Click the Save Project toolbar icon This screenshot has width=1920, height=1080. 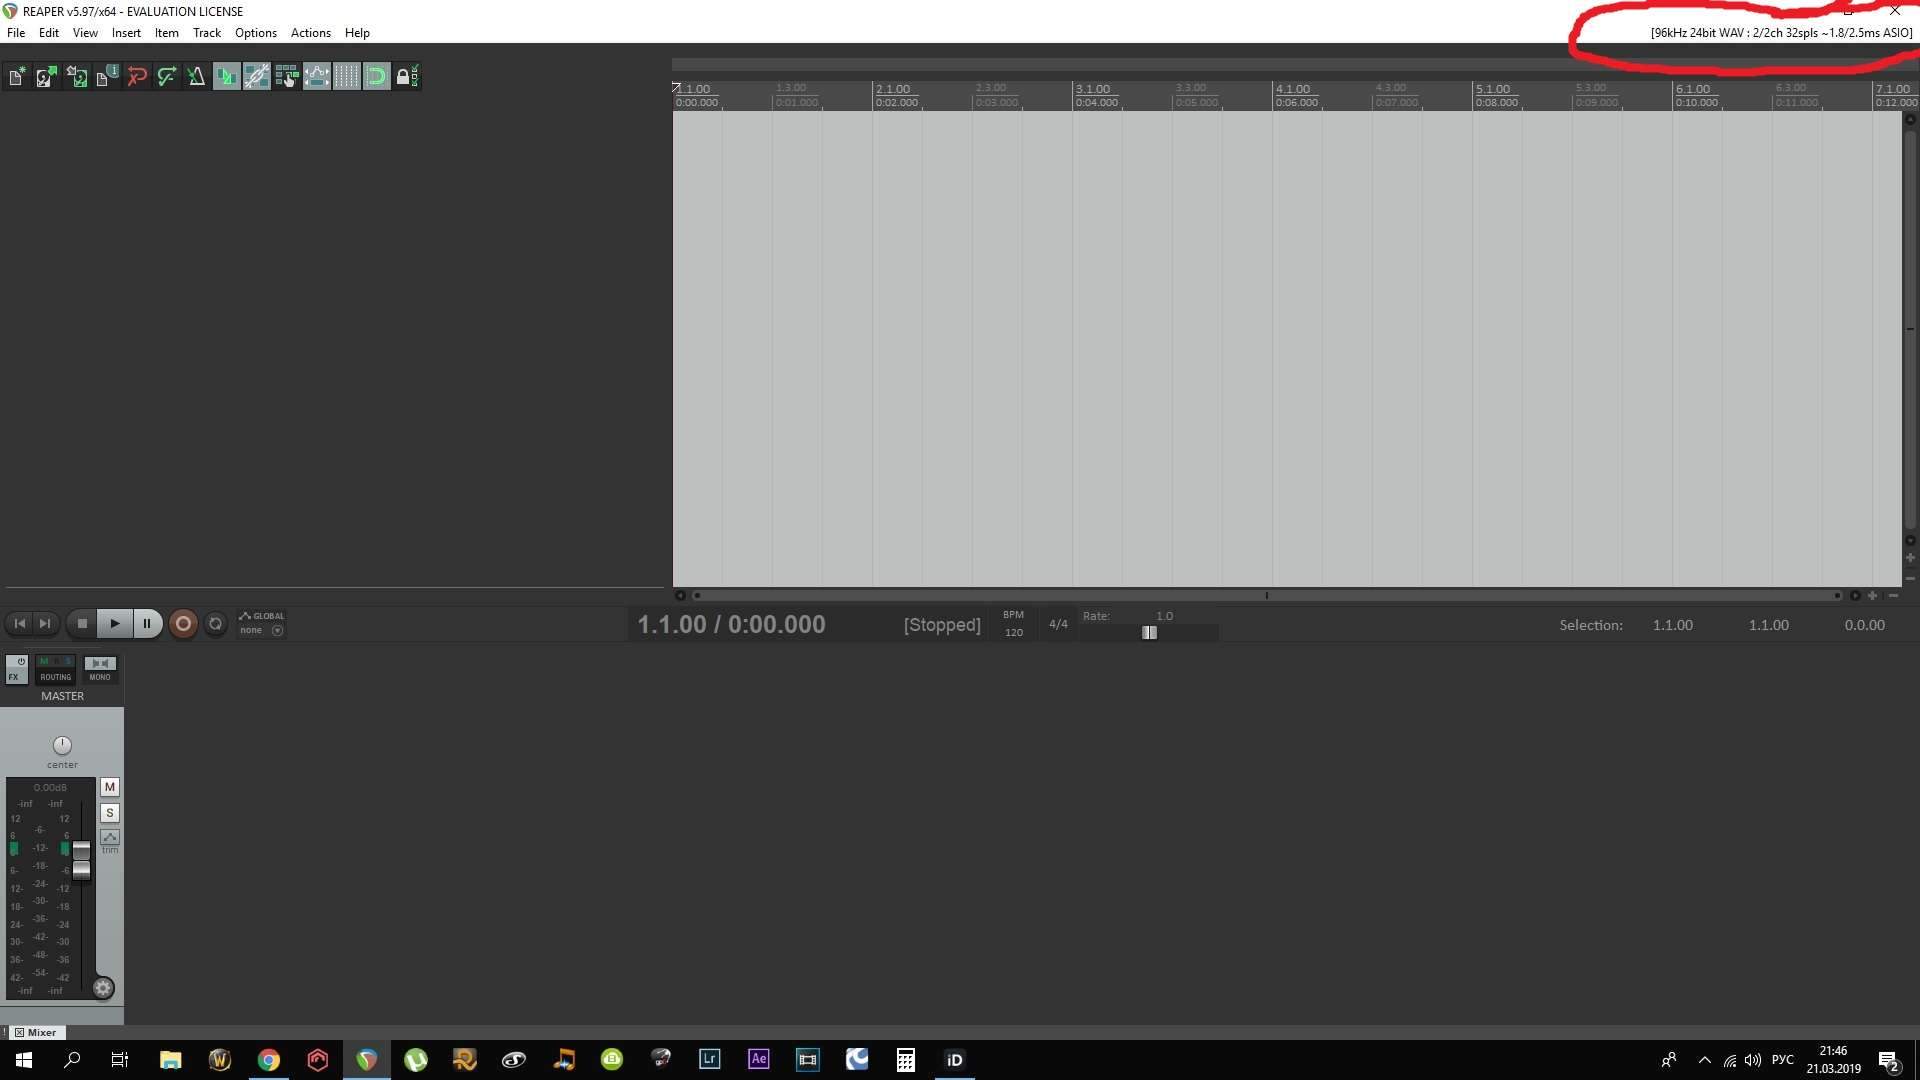click(77, 77)
